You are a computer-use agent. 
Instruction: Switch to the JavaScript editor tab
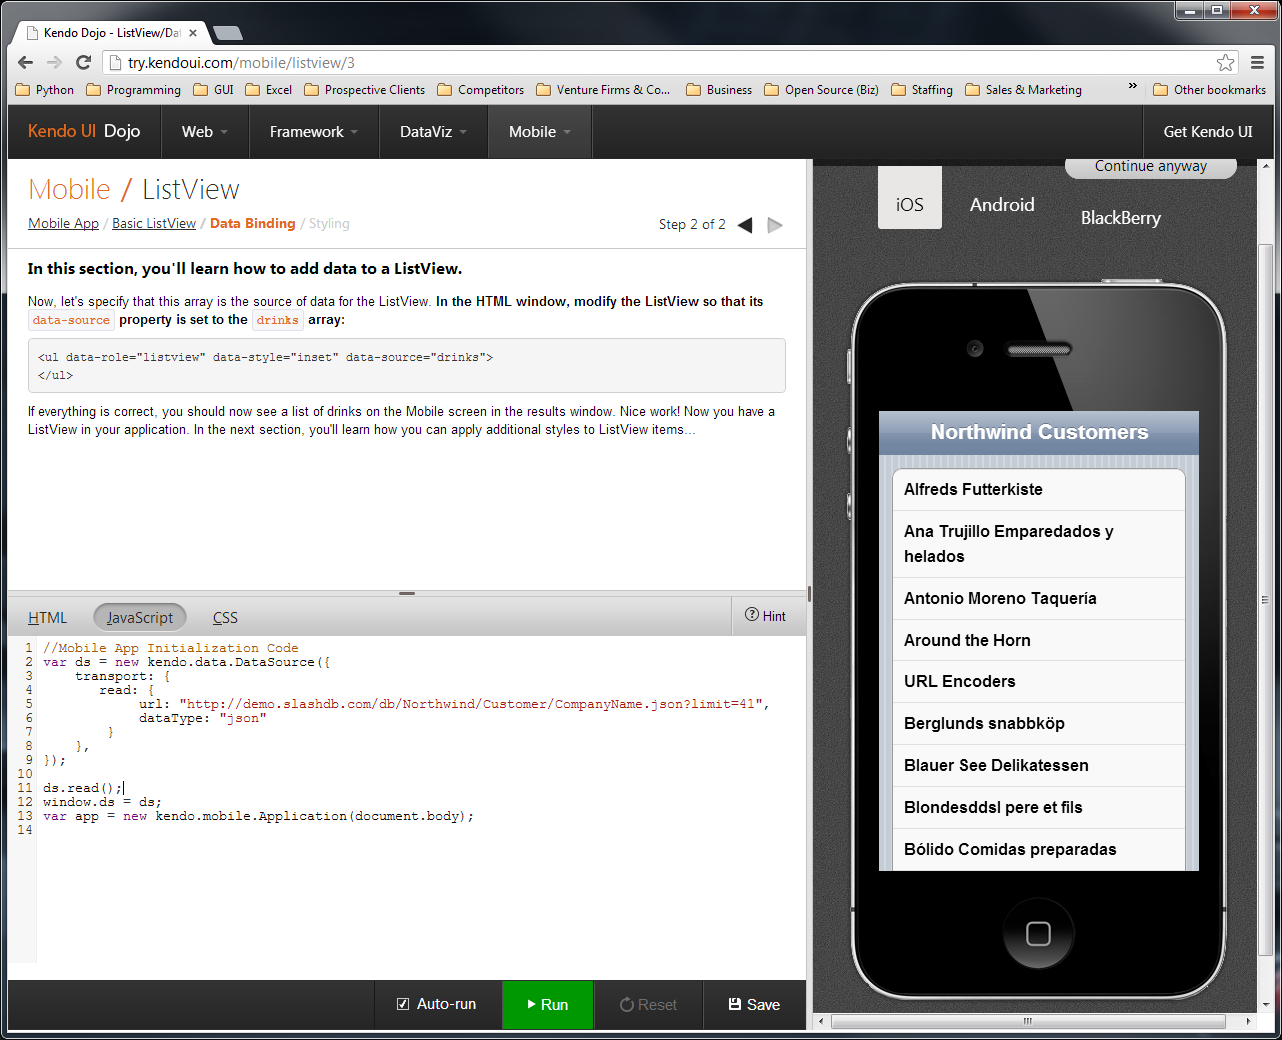point(140,618)
